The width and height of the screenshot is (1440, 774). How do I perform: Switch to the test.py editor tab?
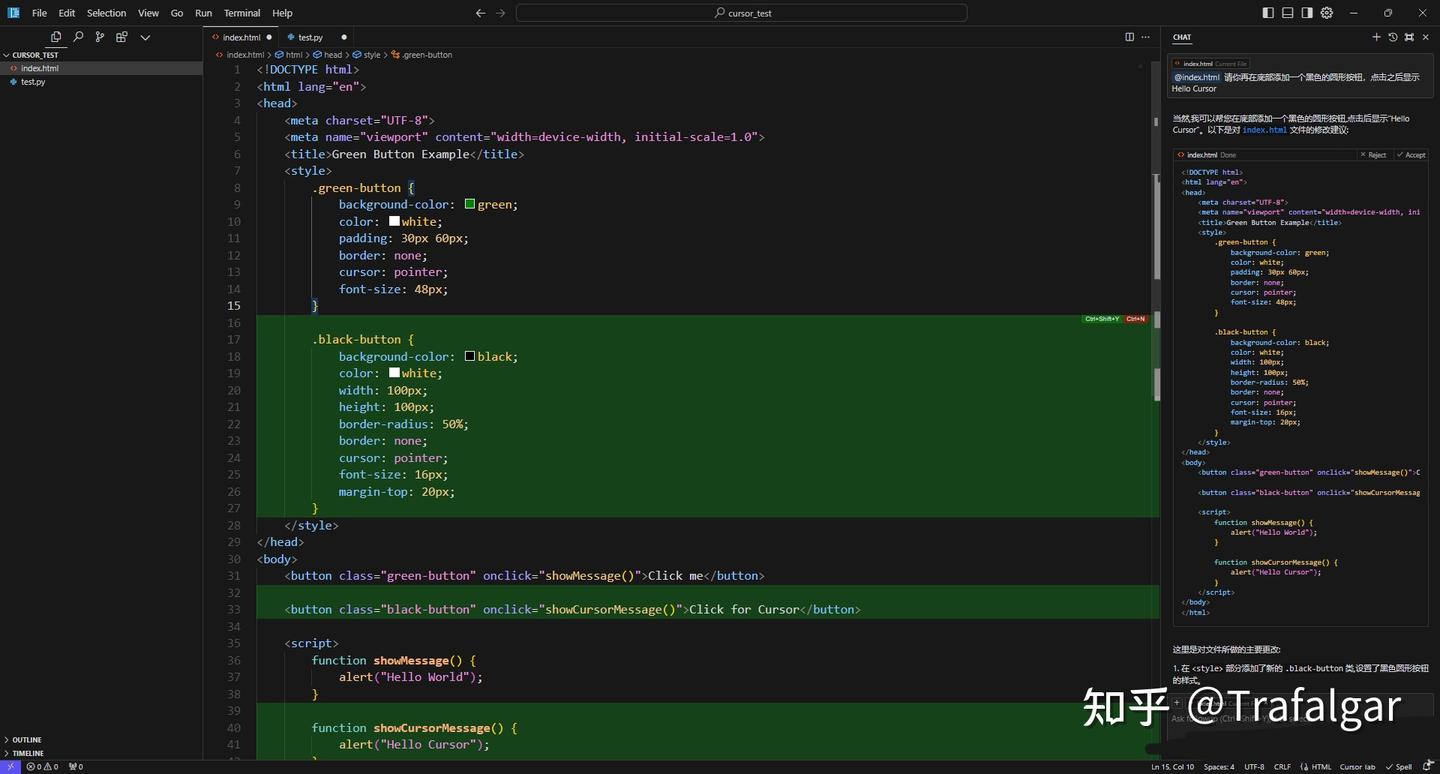[x=310, y=37]
